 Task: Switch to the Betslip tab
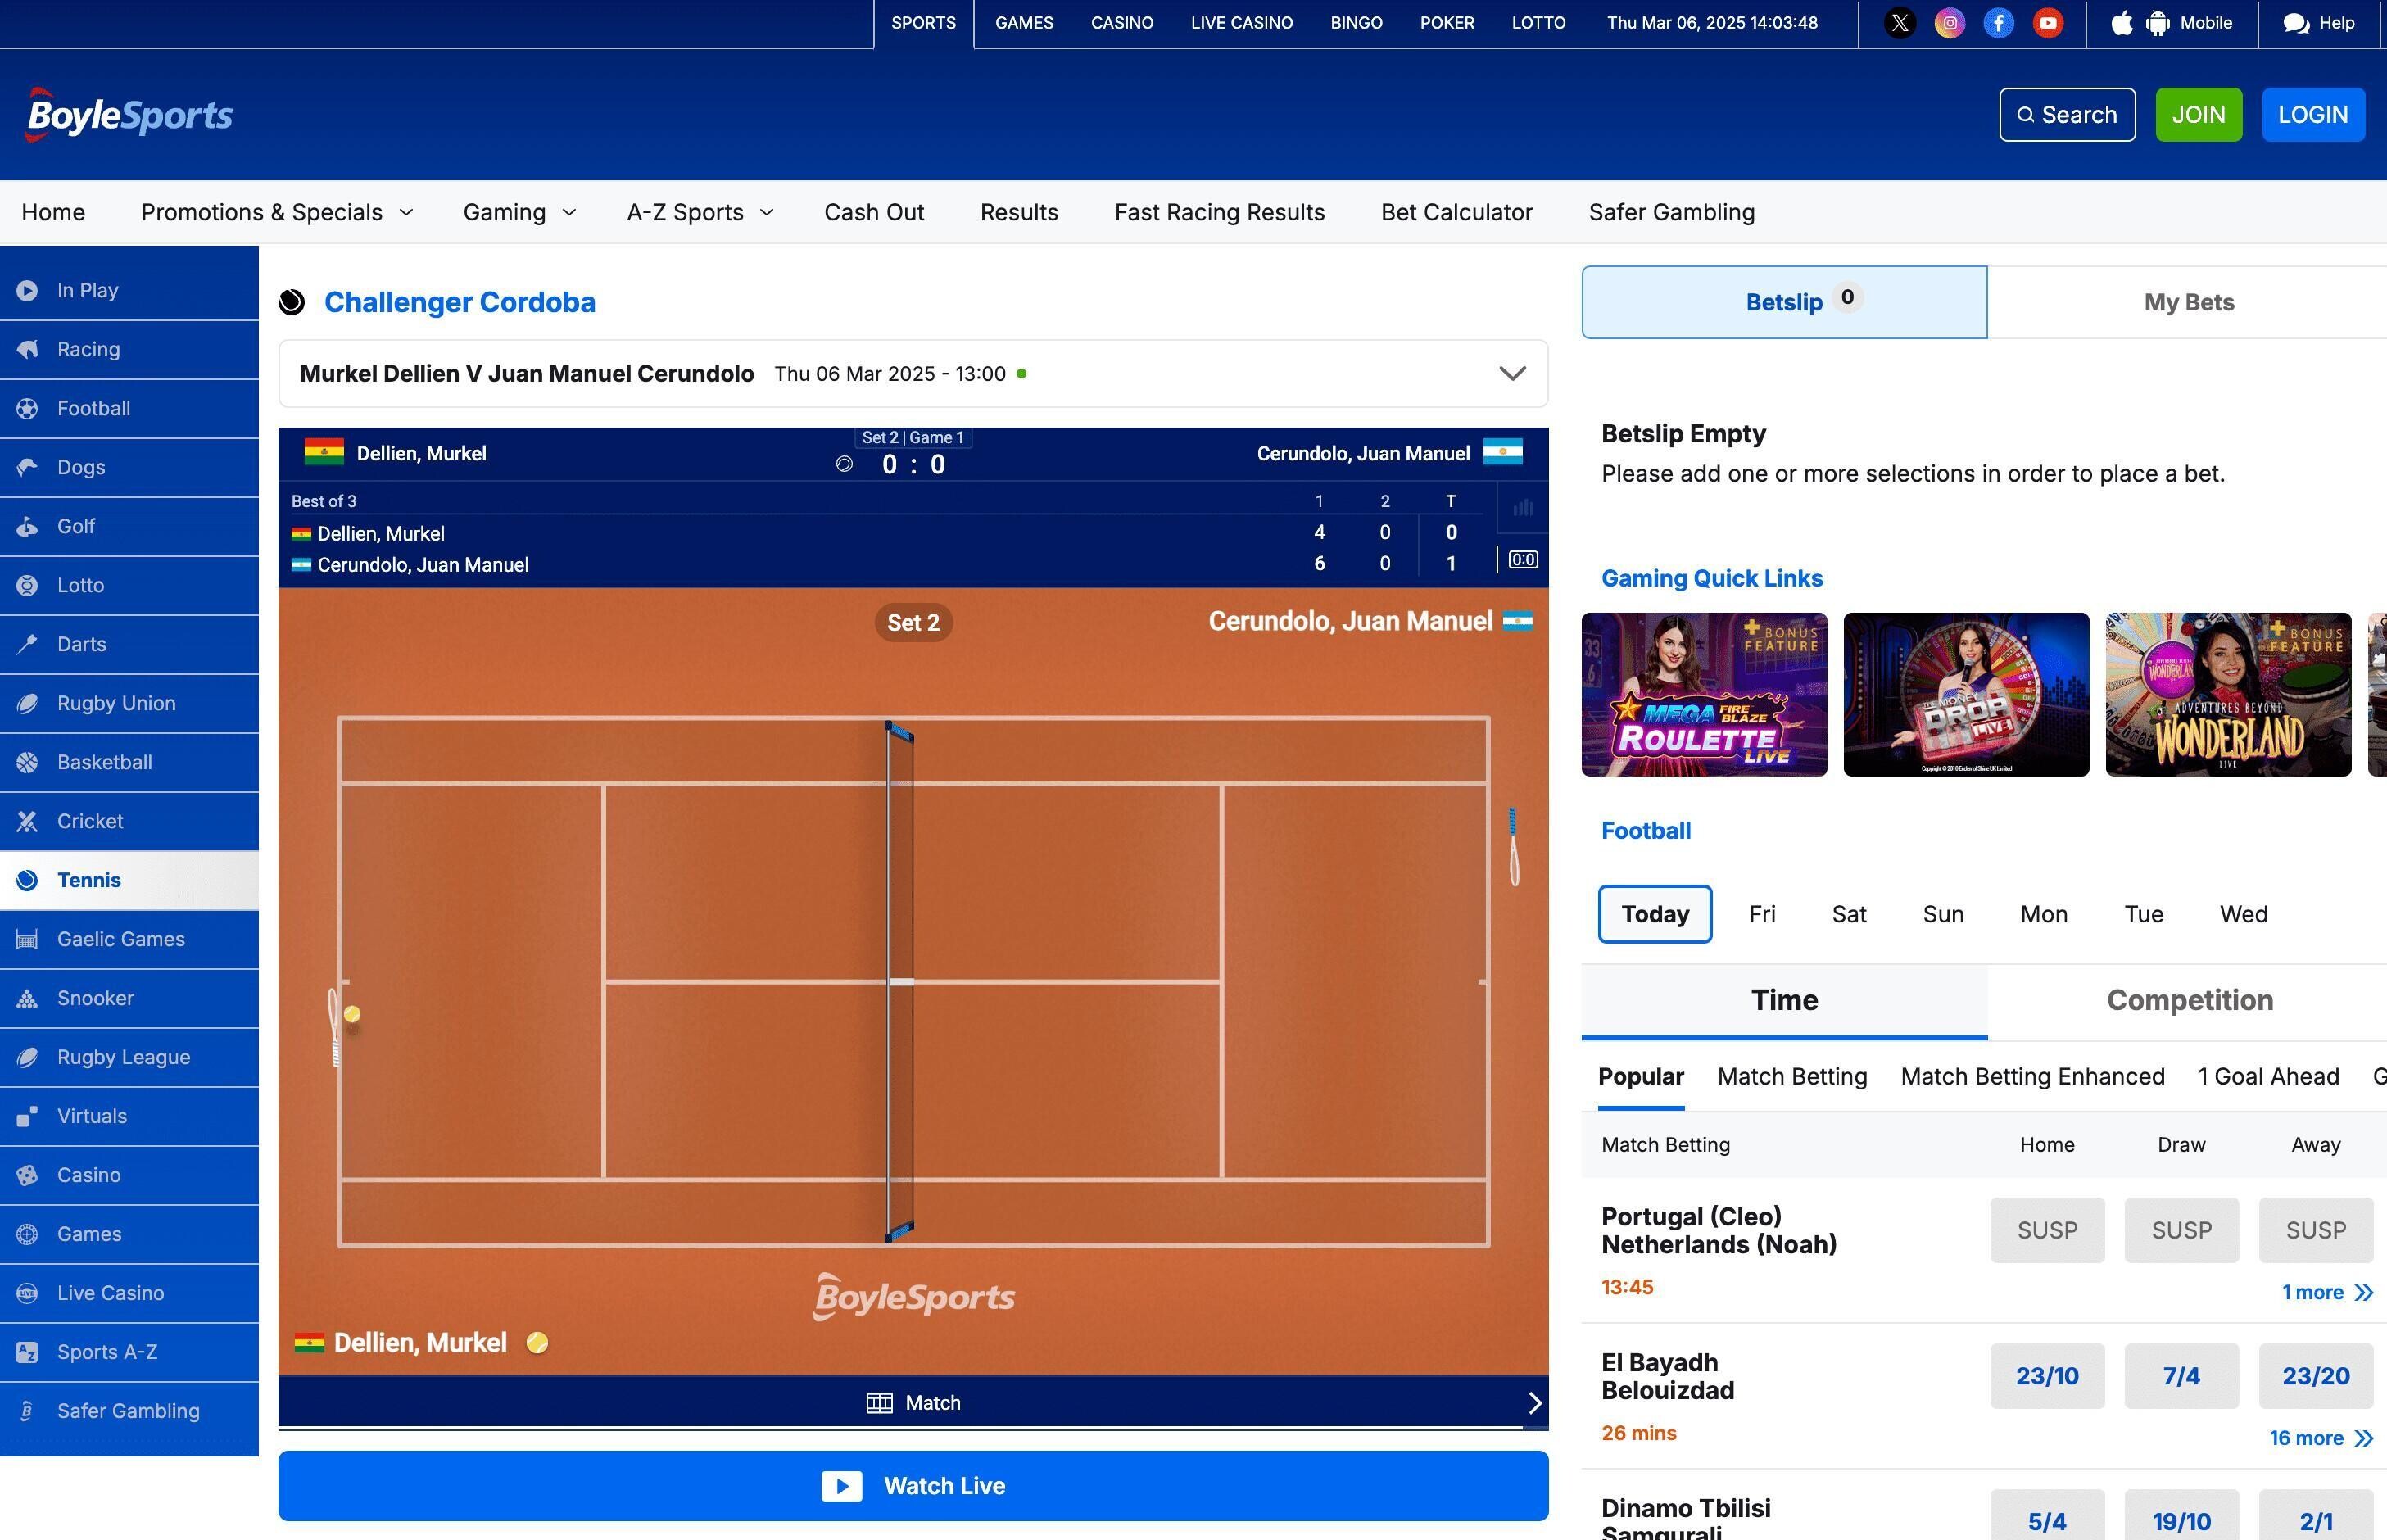tap(1784, 302)
